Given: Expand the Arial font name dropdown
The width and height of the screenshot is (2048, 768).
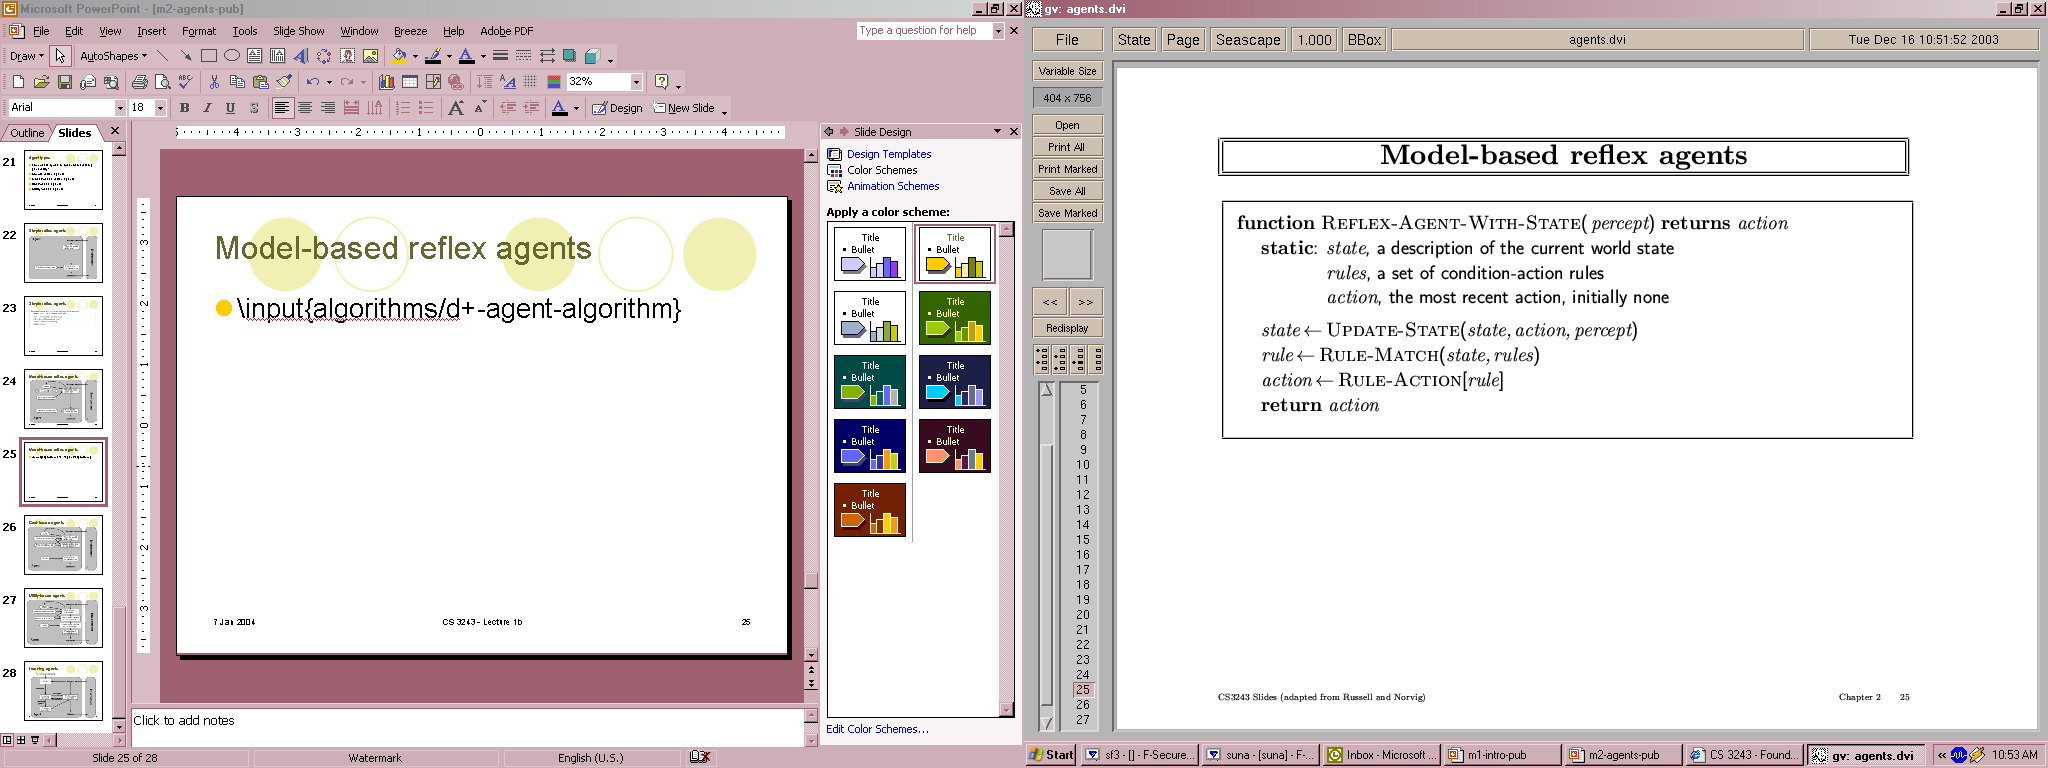Looking at the screenshot, I should point(120,108).
